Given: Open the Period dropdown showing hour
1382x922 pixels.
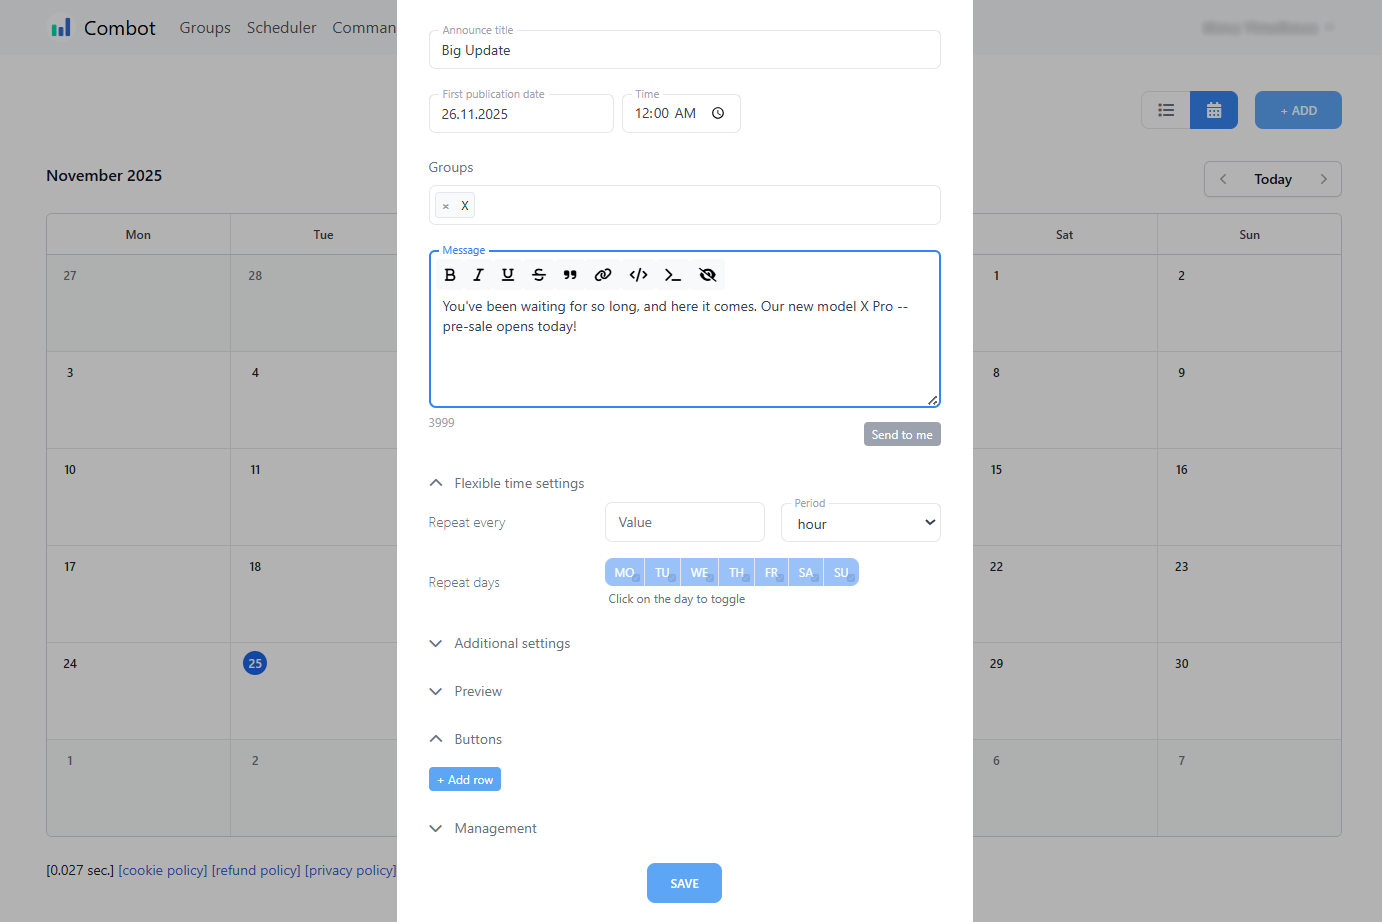Looking at the screenshot, I should coord(860,522).
